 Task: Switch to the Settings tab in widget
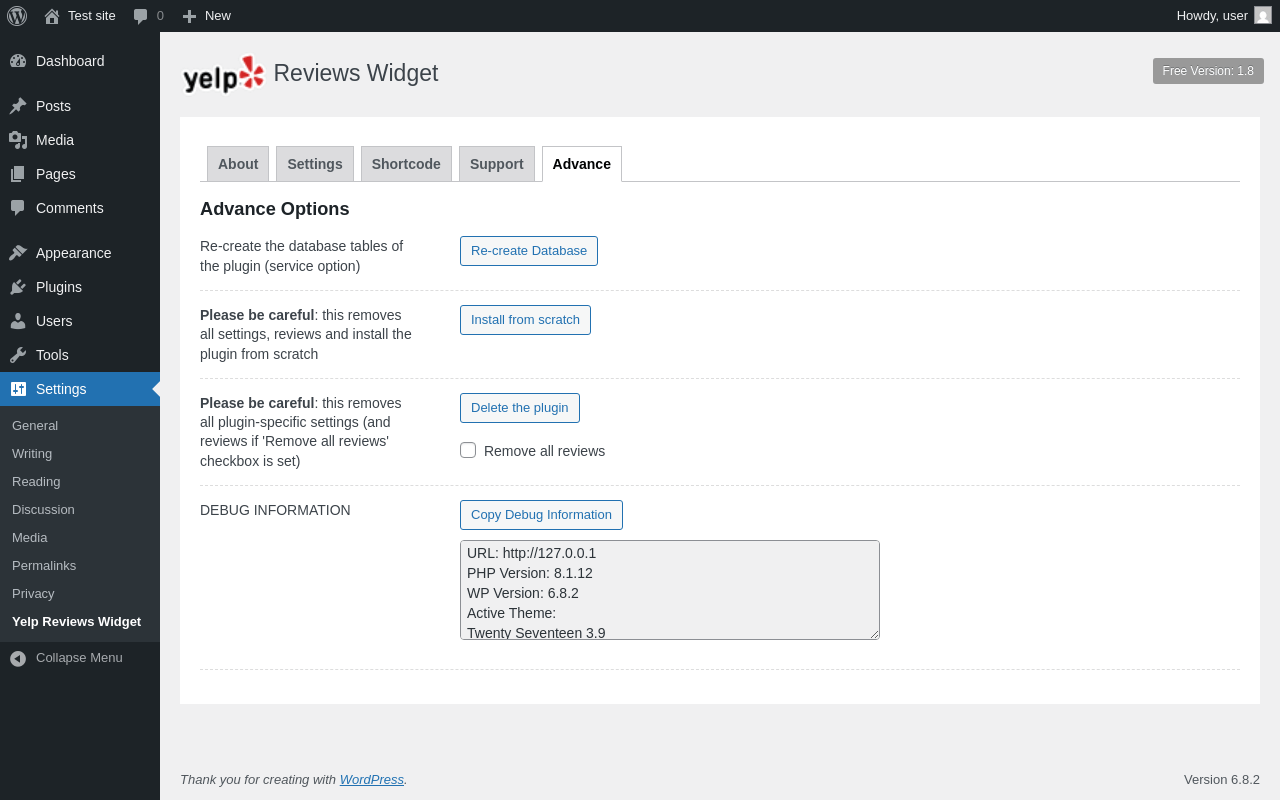315,164
